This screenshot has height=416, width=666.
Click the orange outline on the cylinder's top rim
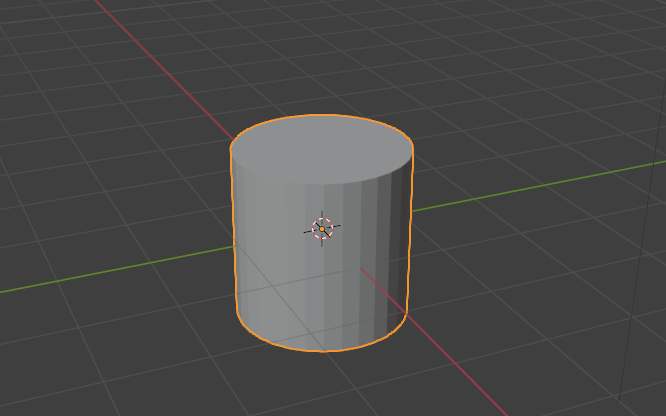point(321,116)
